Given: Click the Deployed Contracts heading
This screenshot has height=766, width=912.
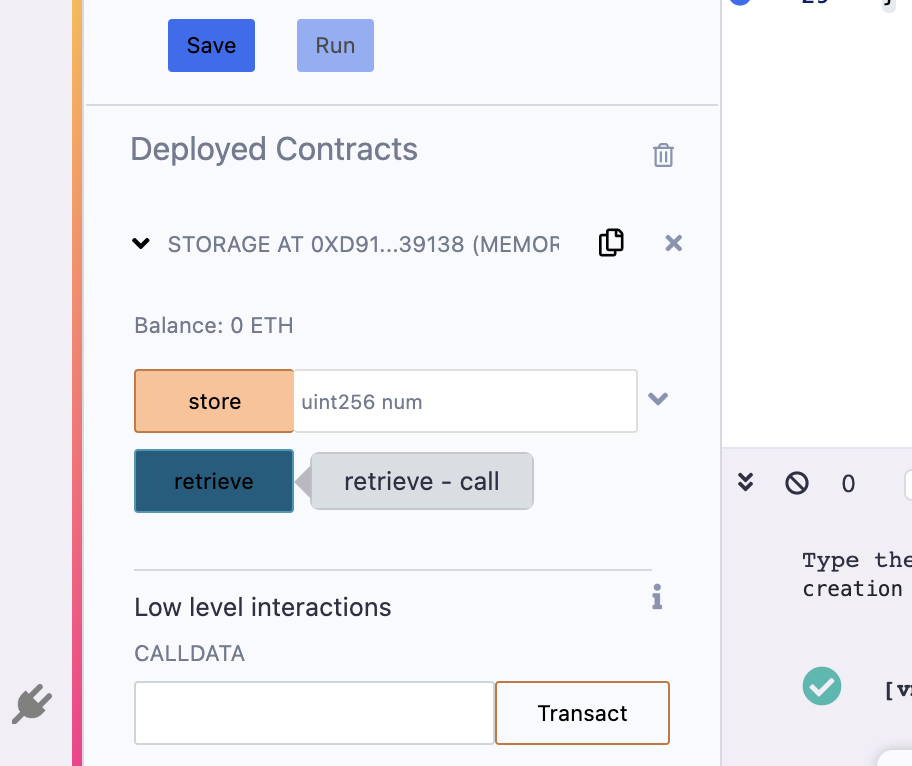Looking at the screenshot, I should pyautogui.click(x=274, y=149).
